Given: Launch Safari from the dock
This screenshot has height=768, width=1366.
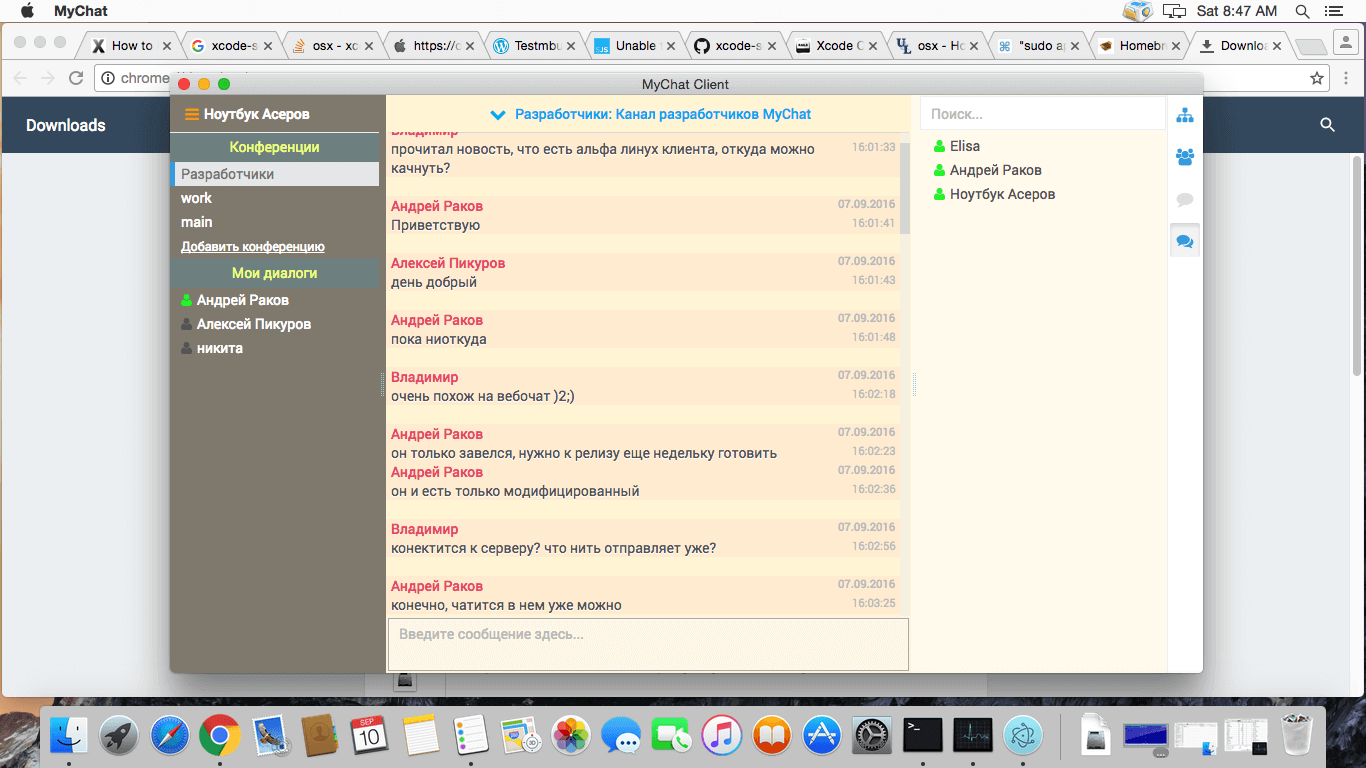Looking at the screenshot, I should pos(170,736).
